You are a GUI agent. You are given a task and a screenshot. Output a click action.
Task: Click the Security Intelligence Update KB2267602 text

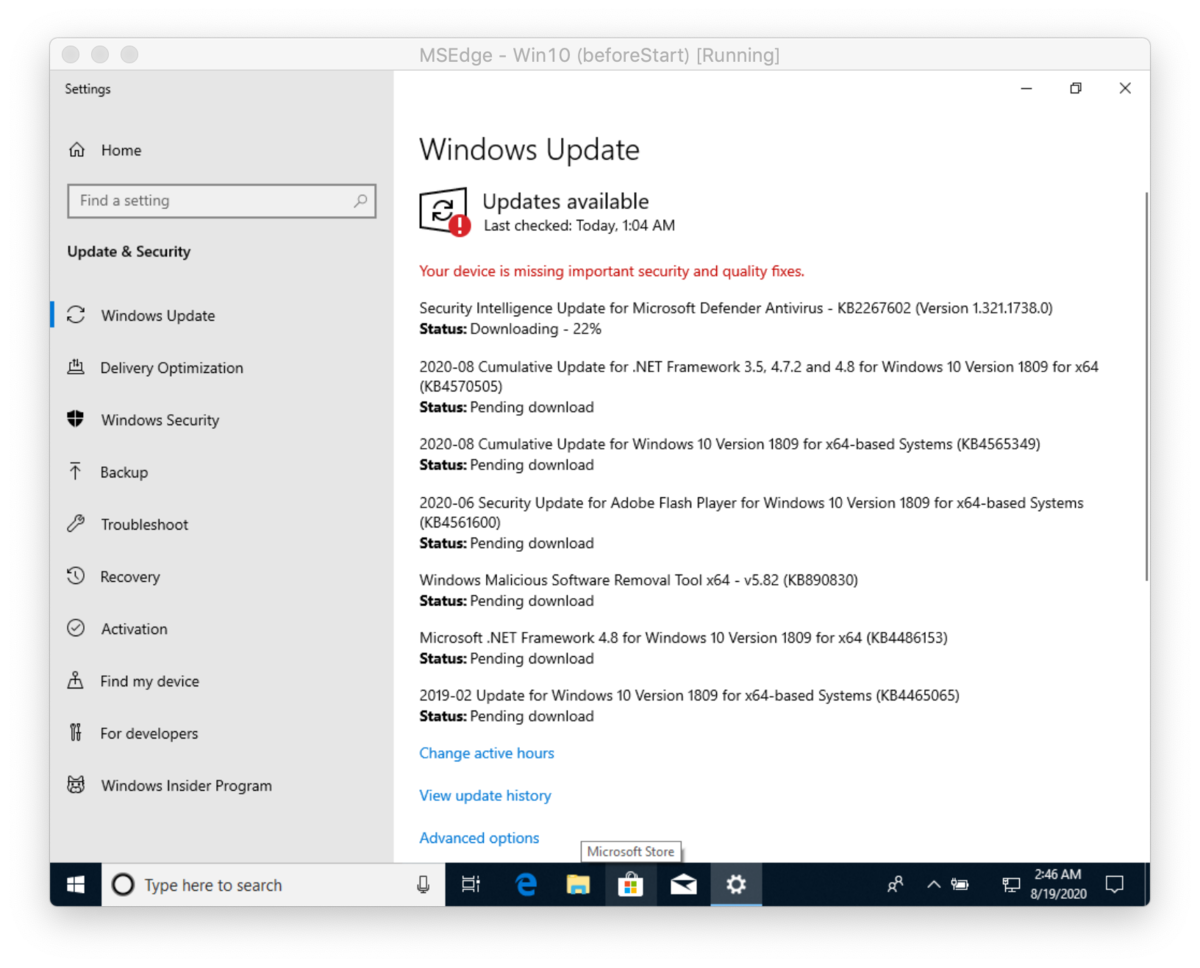click(736, 309)
